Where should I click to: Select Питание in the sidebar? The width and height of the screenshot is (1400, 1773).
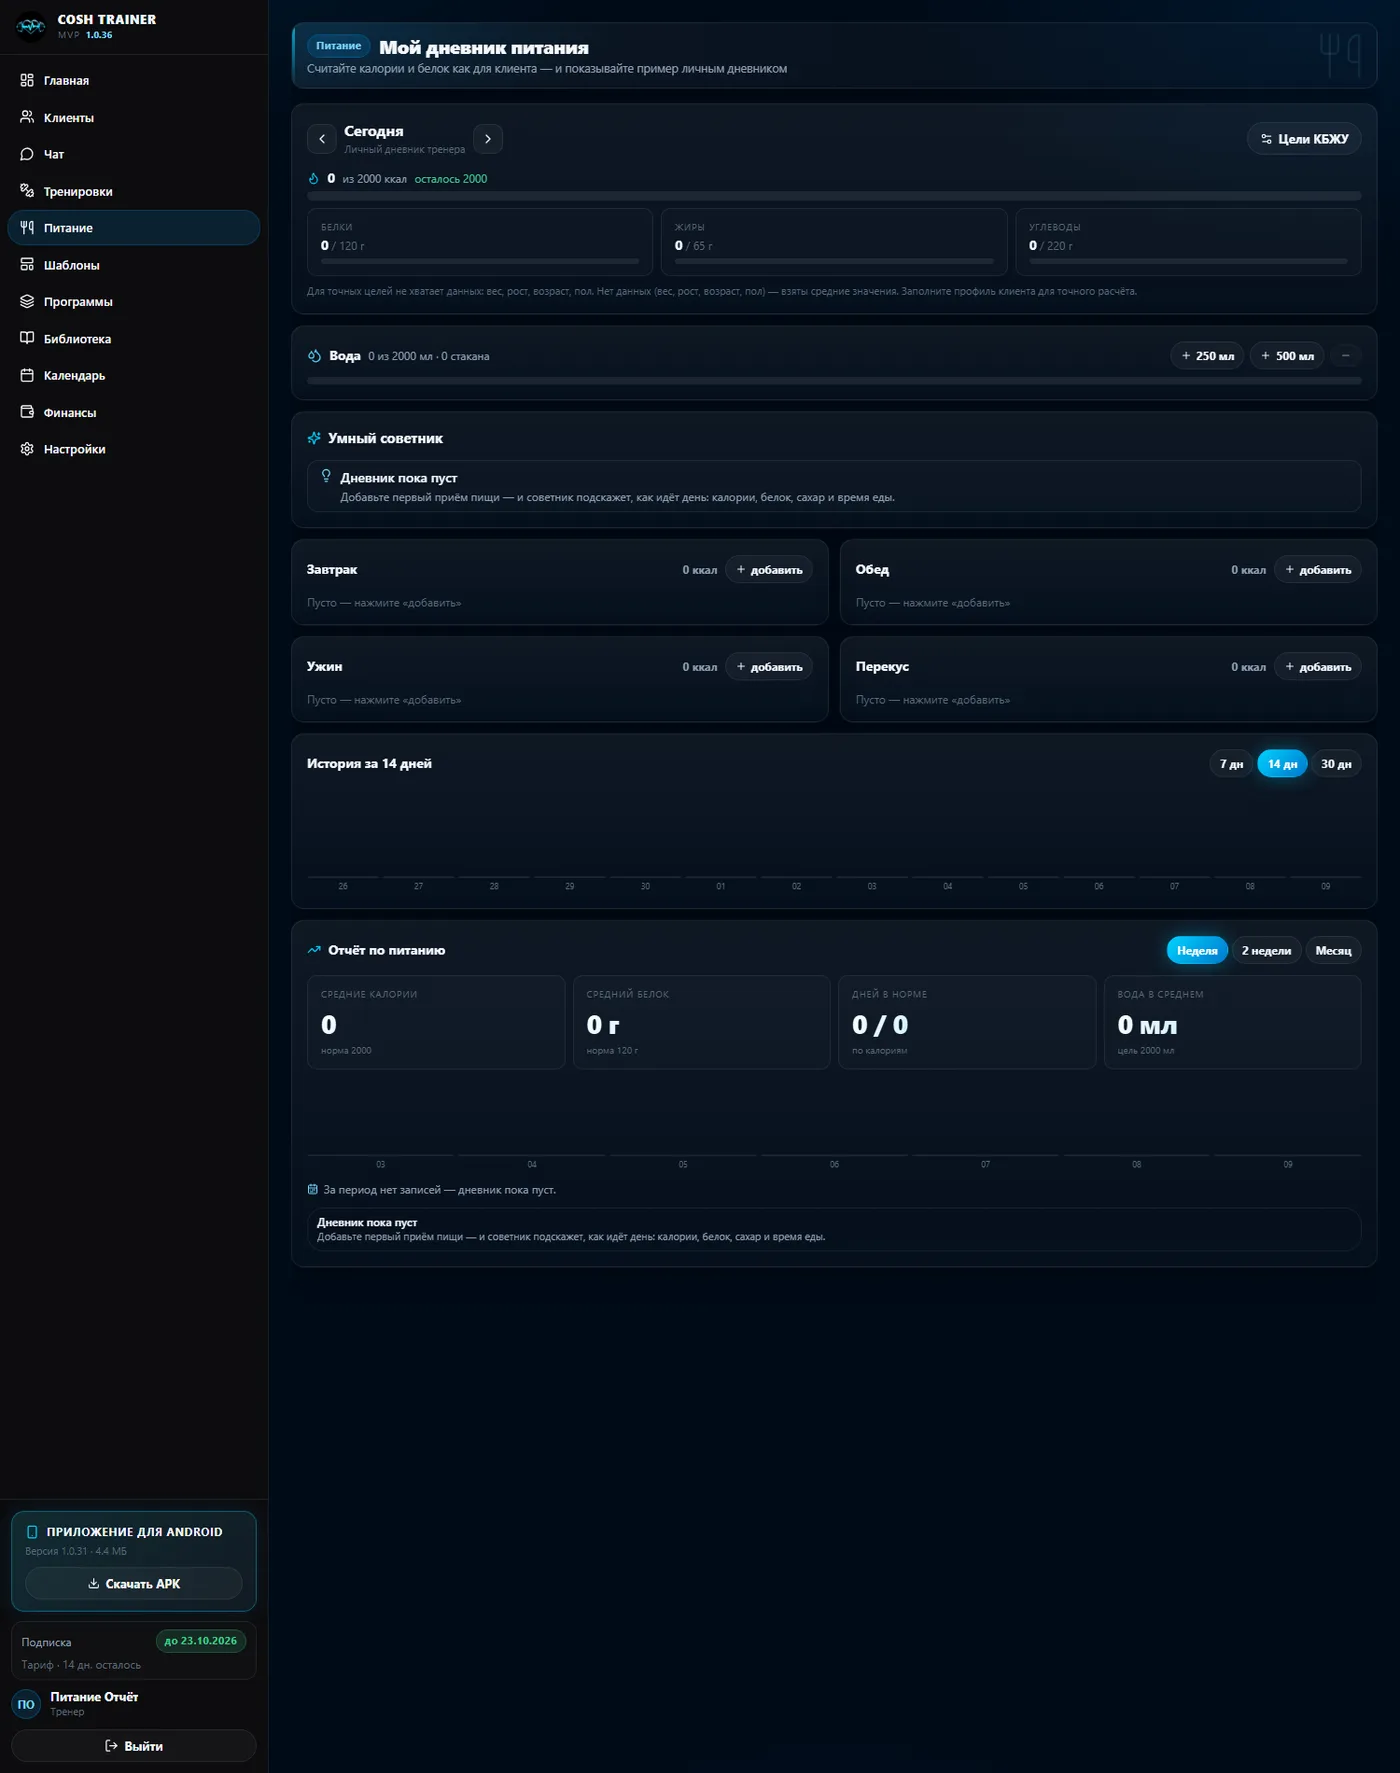tap(134, 228)
